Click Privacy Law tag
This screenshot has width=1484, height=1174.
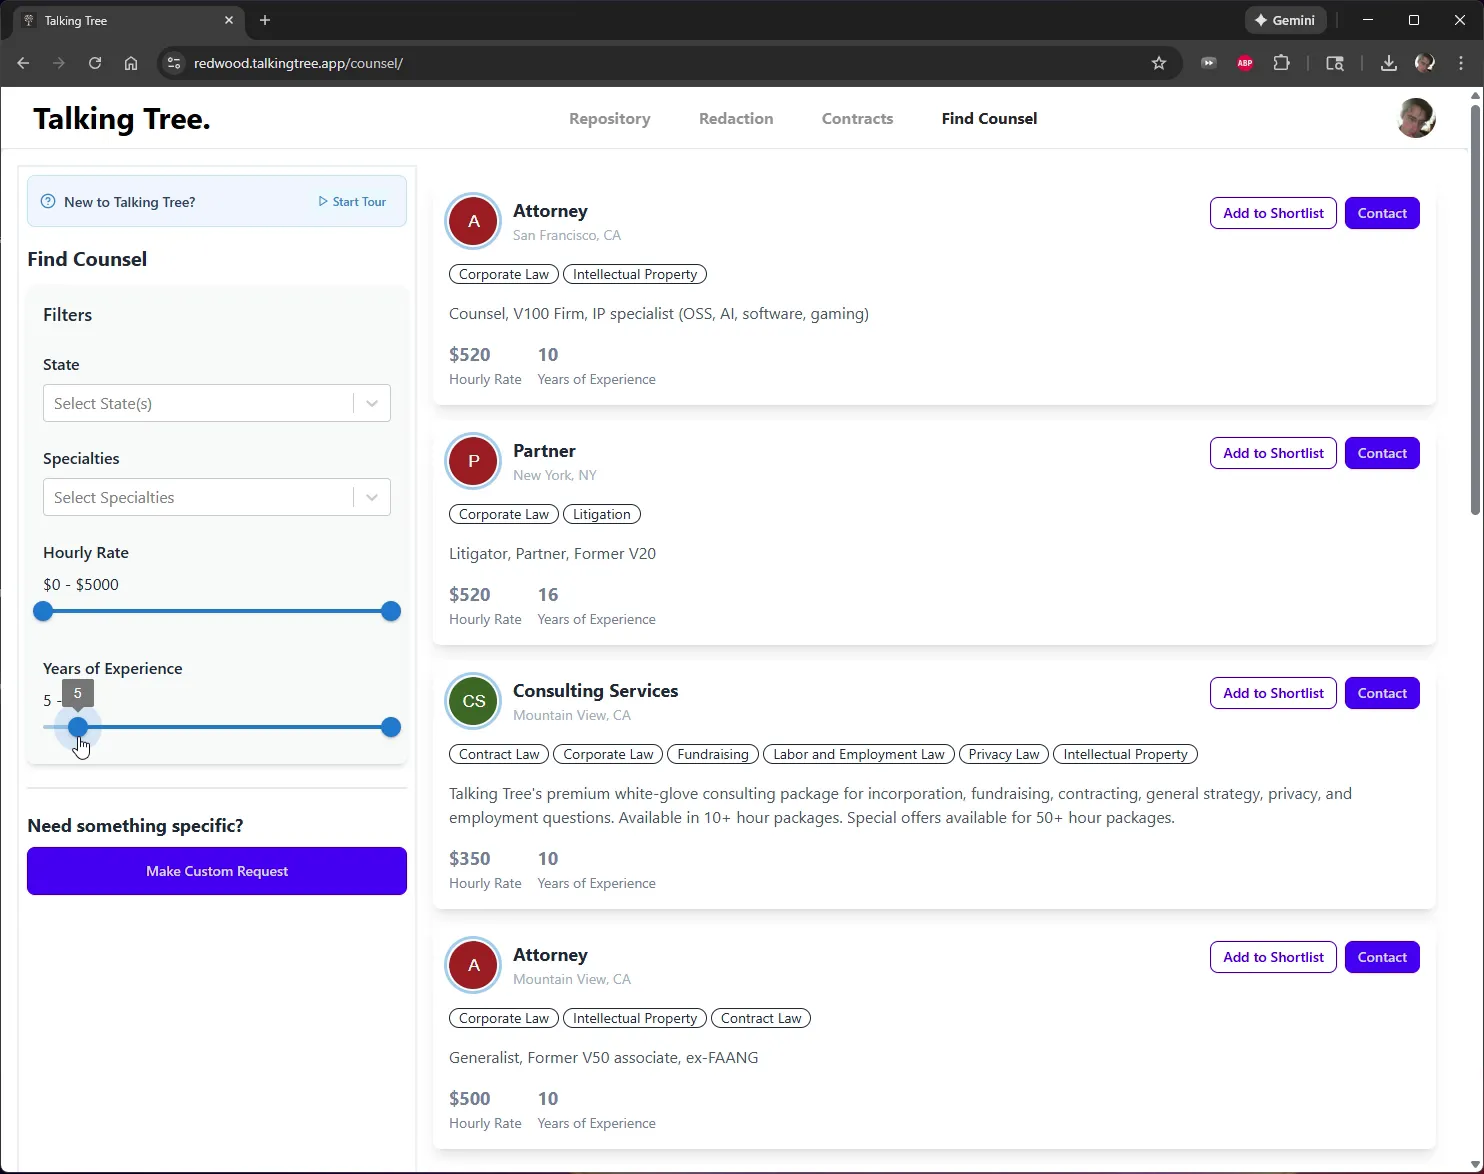tap(1004, 754)
